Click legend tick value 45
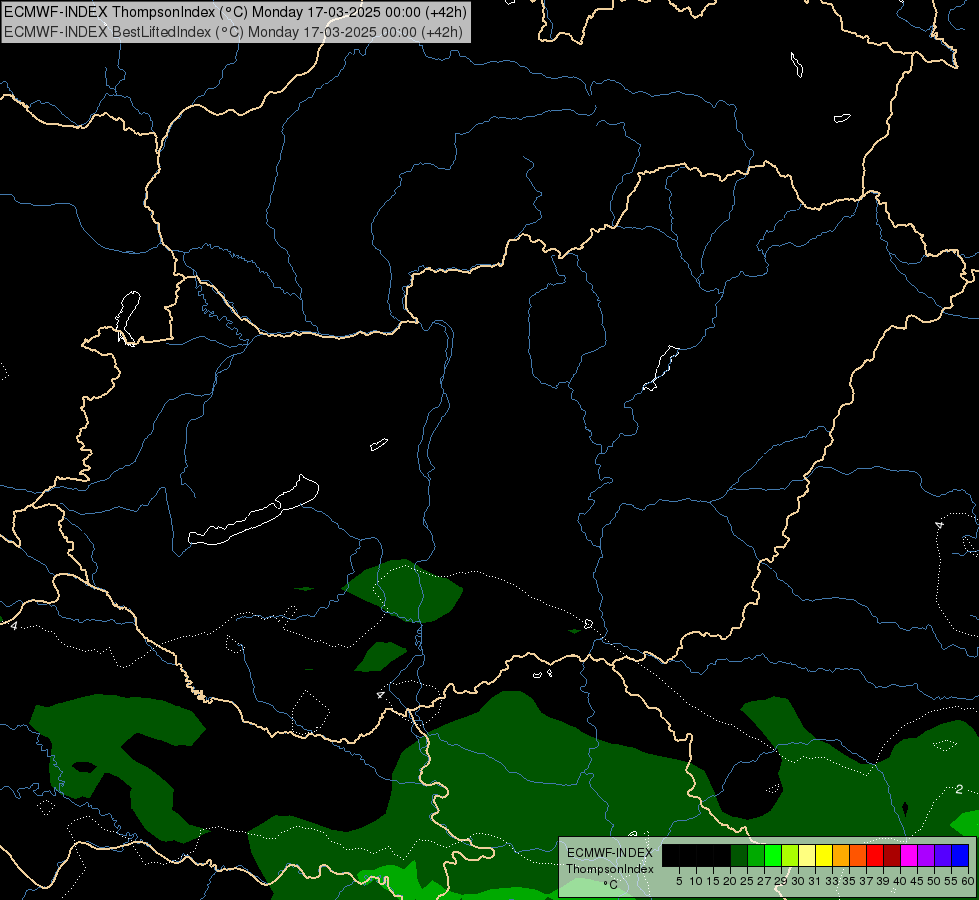Image resolution: width=979 pixels, height=900 pixels. pyautogui.click(x=917, y=881)
